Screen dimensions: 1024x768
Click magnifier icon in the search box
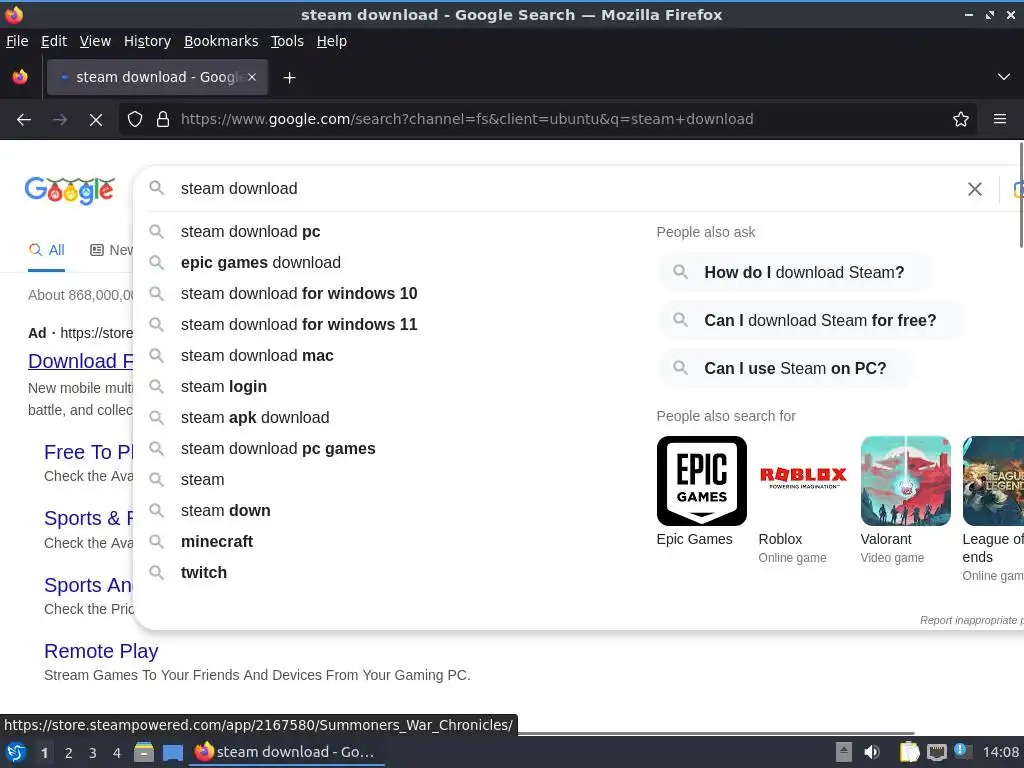click(x=156, y=188)
